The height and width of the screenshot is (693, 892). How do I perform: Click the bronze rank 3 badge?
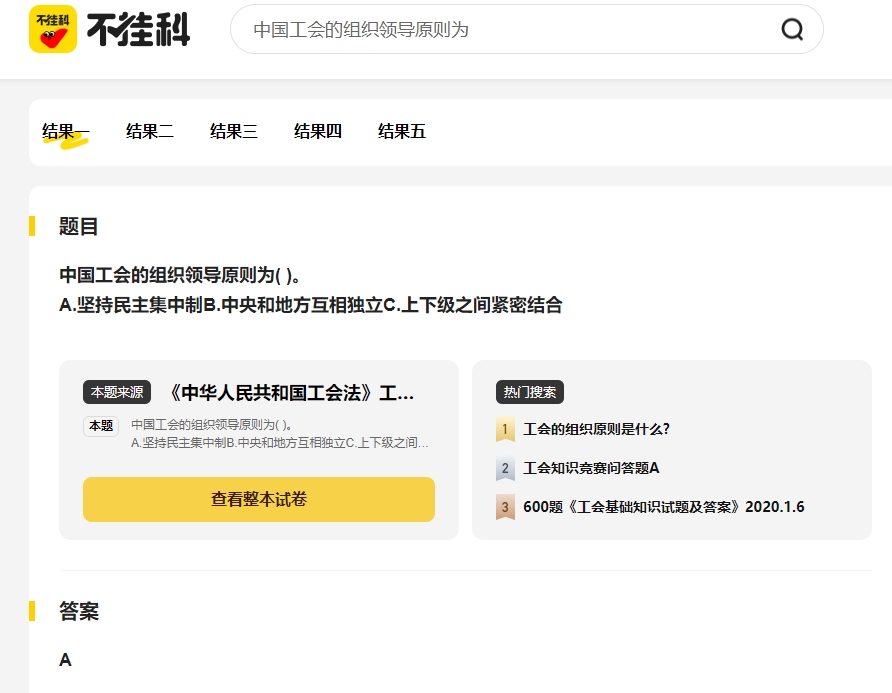(505, 506)
